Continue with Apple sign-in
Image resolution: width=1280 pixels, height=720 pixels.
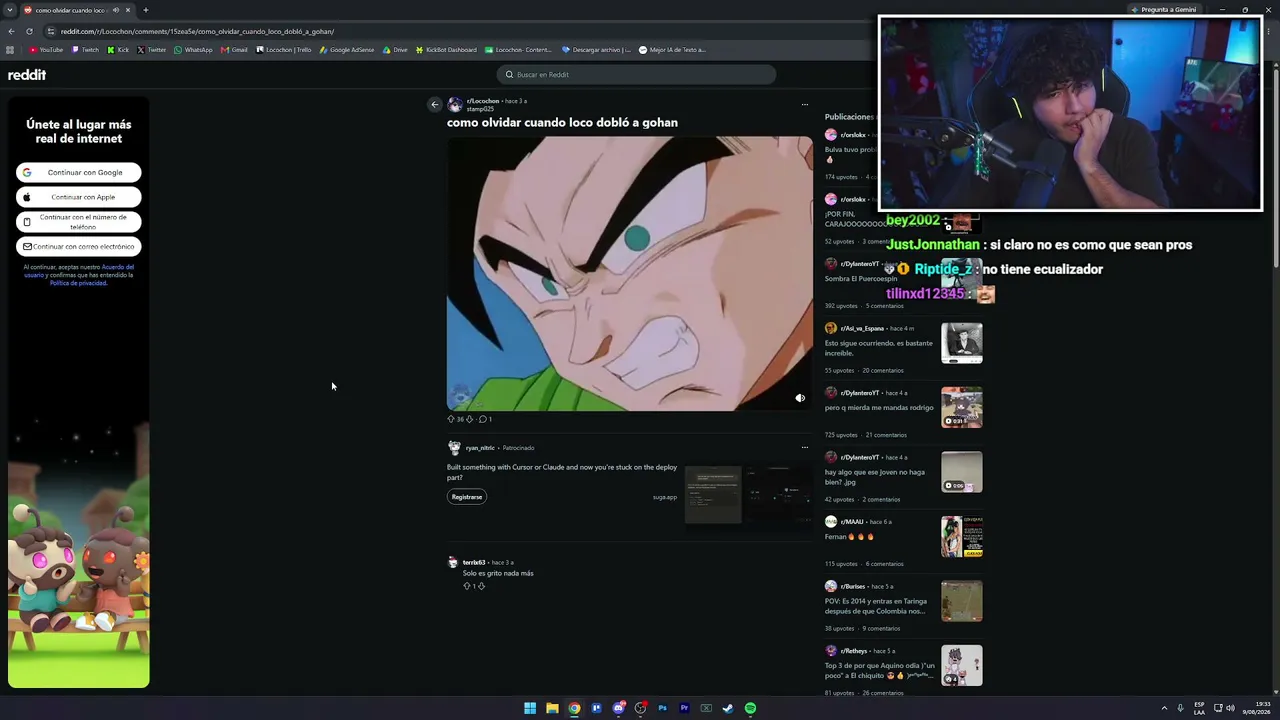click(79, 197)
